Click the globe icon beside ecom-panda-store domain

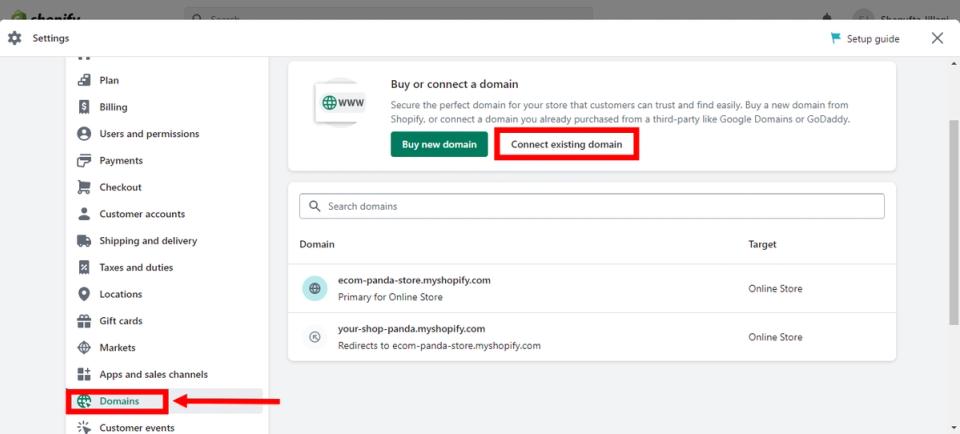(315, 288)
